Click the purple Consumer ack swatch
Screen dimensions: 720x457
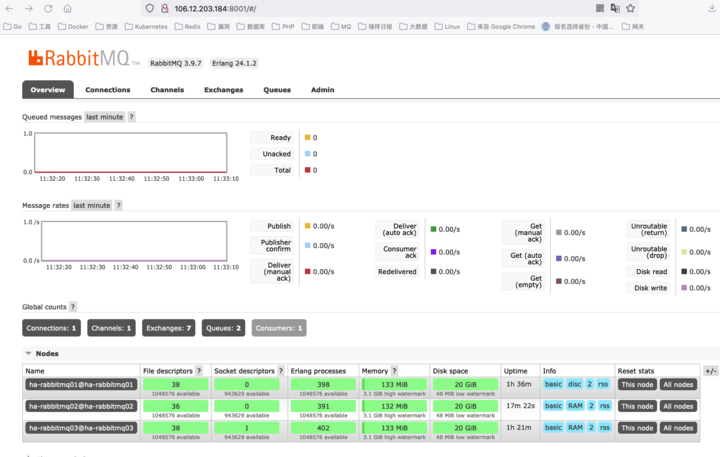[433, 252]
